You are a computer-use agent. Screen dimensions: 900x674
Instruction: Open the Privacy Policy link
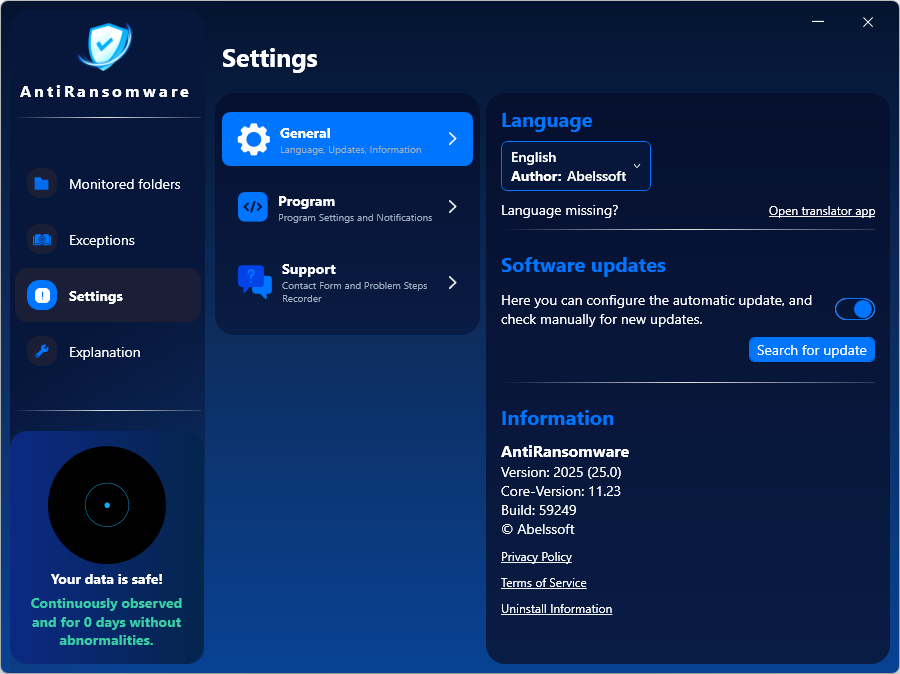click(x=536, y=556)
